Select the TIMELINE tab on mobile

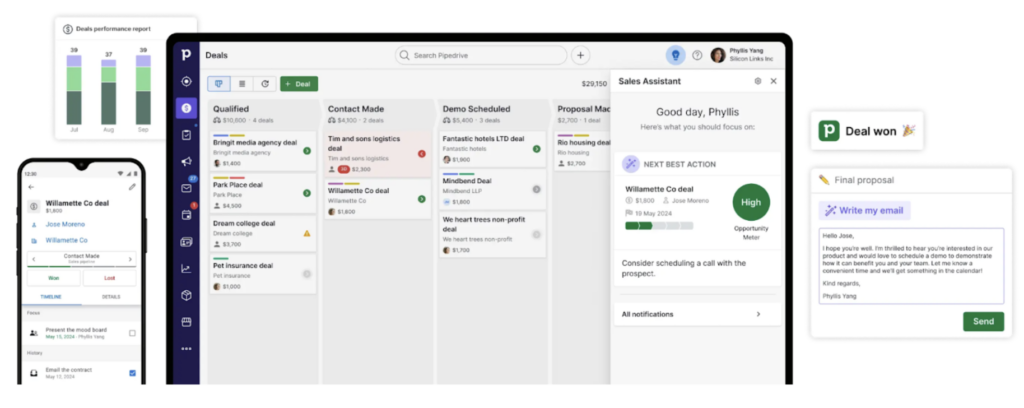pyautogui.click(x=52, y=297)
